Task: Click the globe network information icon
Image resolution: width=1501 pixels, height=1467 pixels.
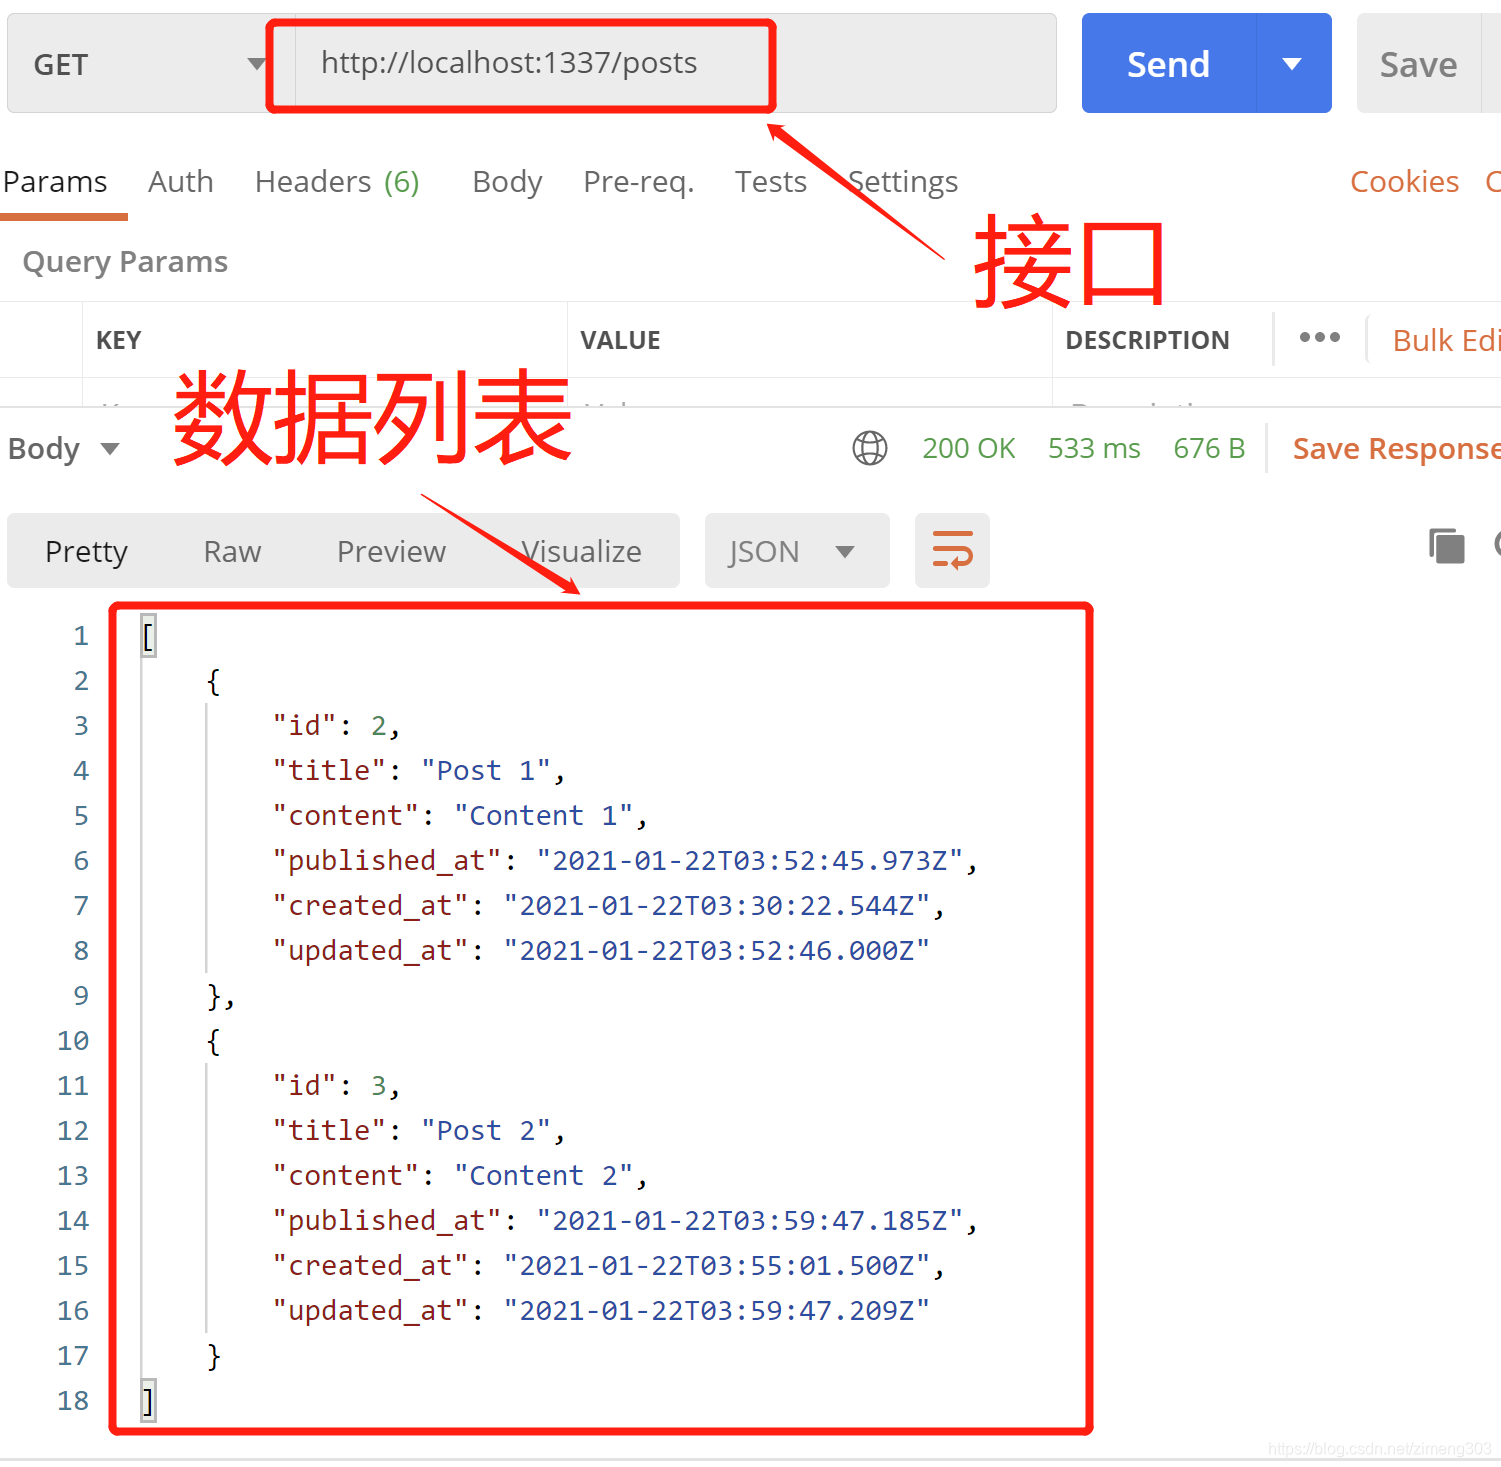Action: pyautogui.click(x=869, y=448)
